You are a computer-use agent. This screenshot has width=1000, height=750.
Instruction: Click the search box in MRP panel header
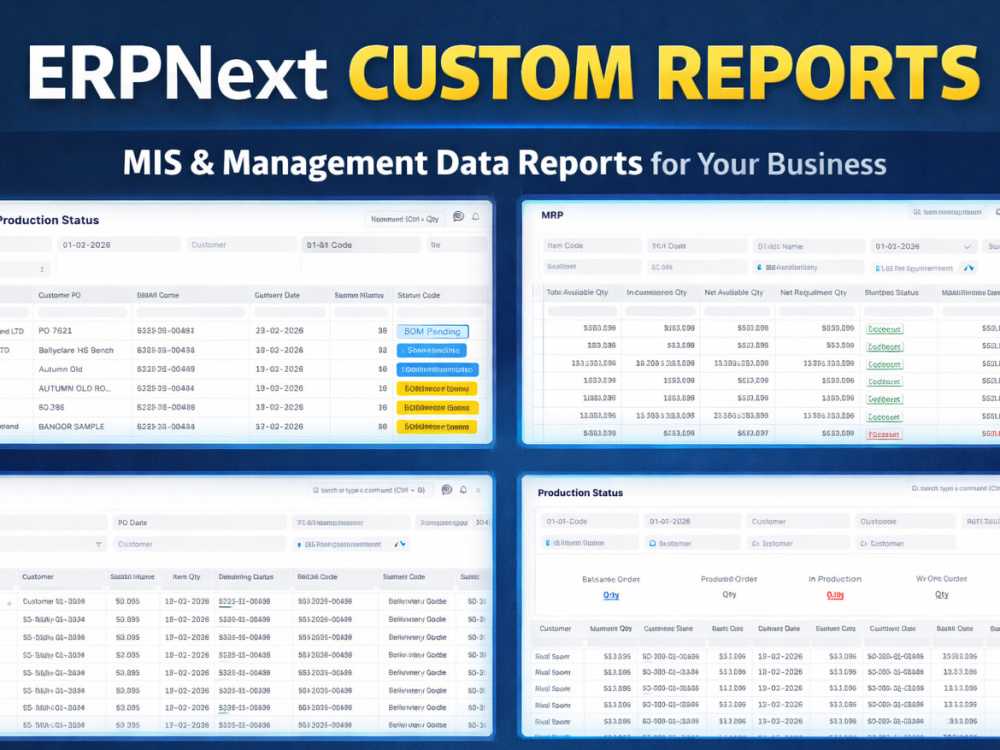click(x=948, y=212)
